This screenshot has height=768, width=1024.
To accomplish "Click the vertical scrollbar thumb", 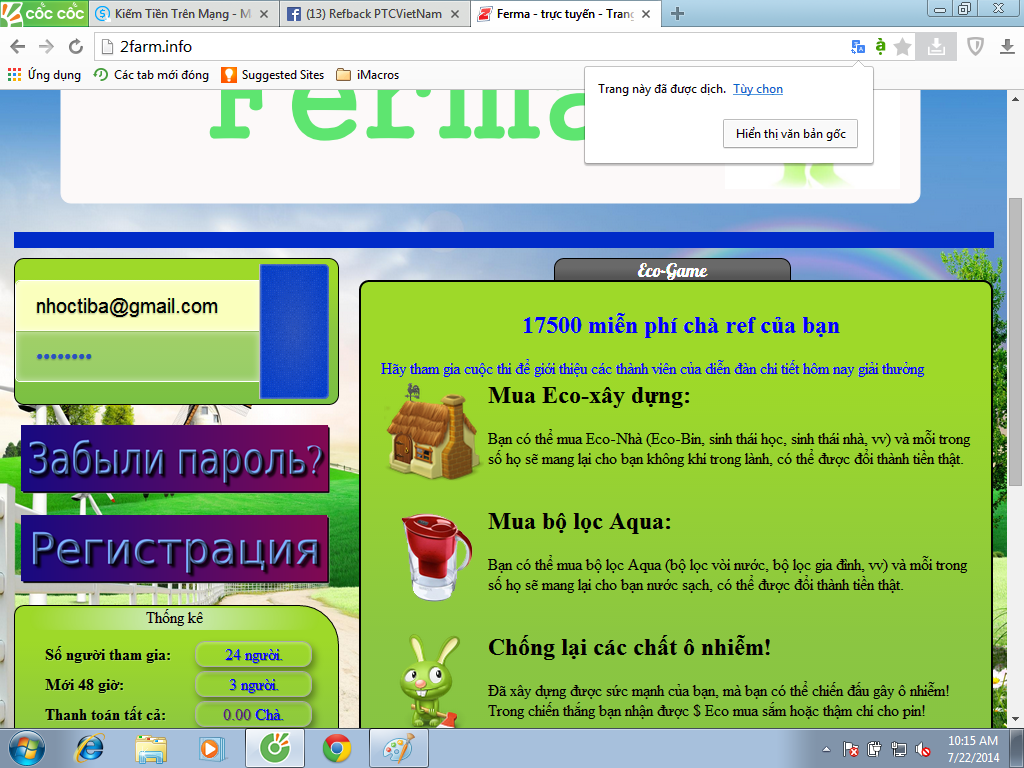I will point(1016,341).
